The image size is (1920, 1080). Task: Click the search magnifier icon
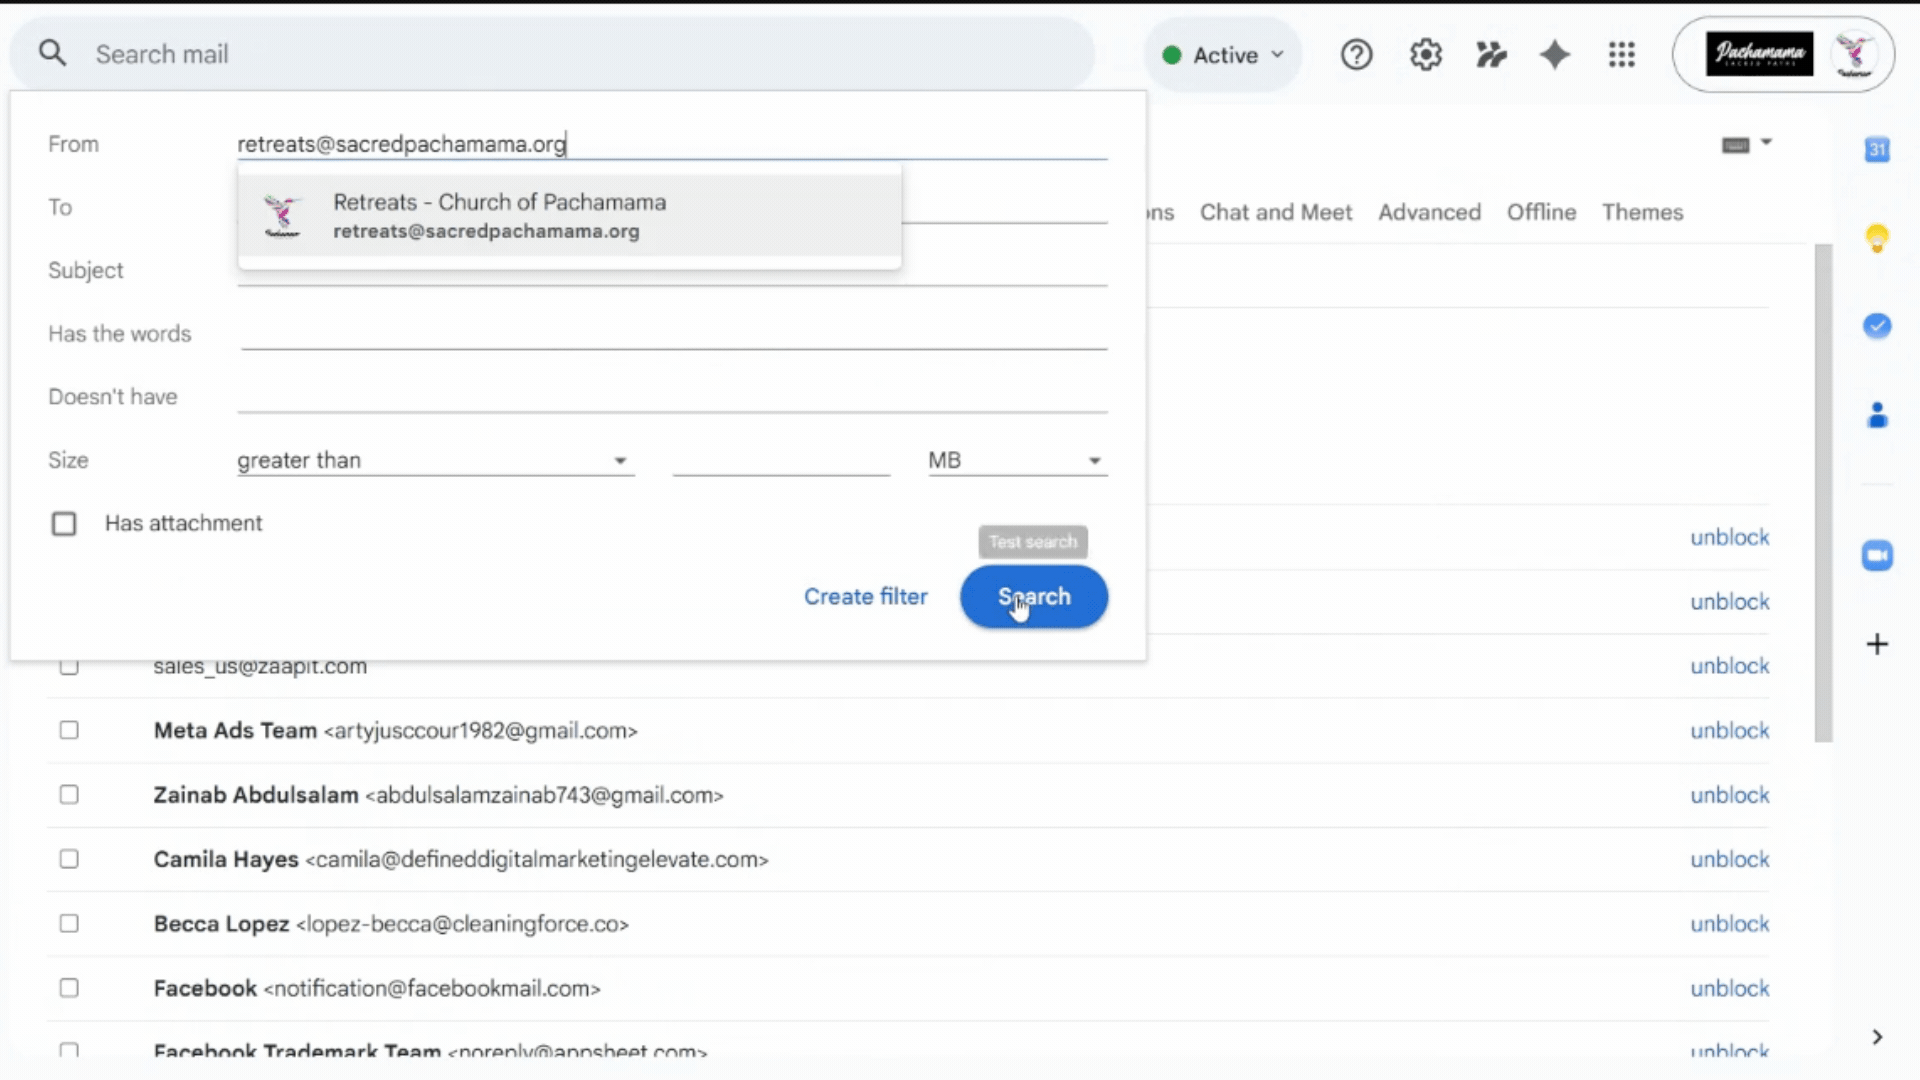pos(53,54)
